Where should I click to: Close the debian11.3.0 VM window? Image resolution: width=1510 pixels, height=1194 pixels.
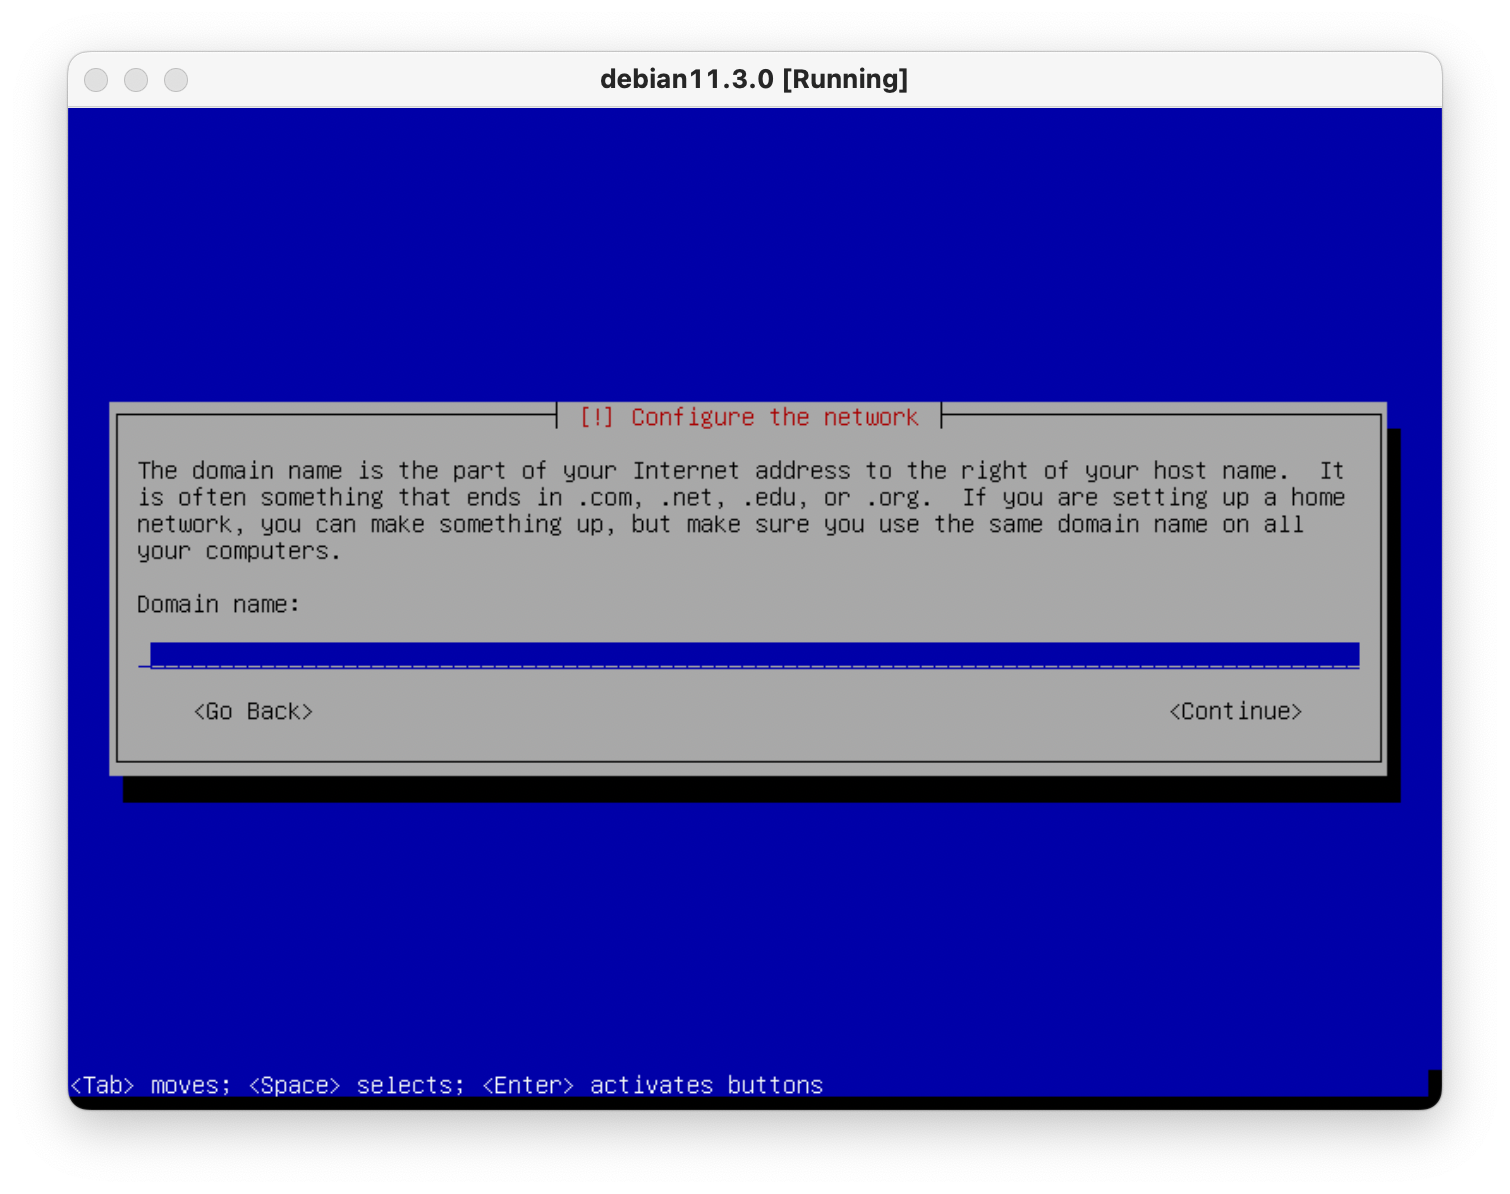[x=96, y=80]
